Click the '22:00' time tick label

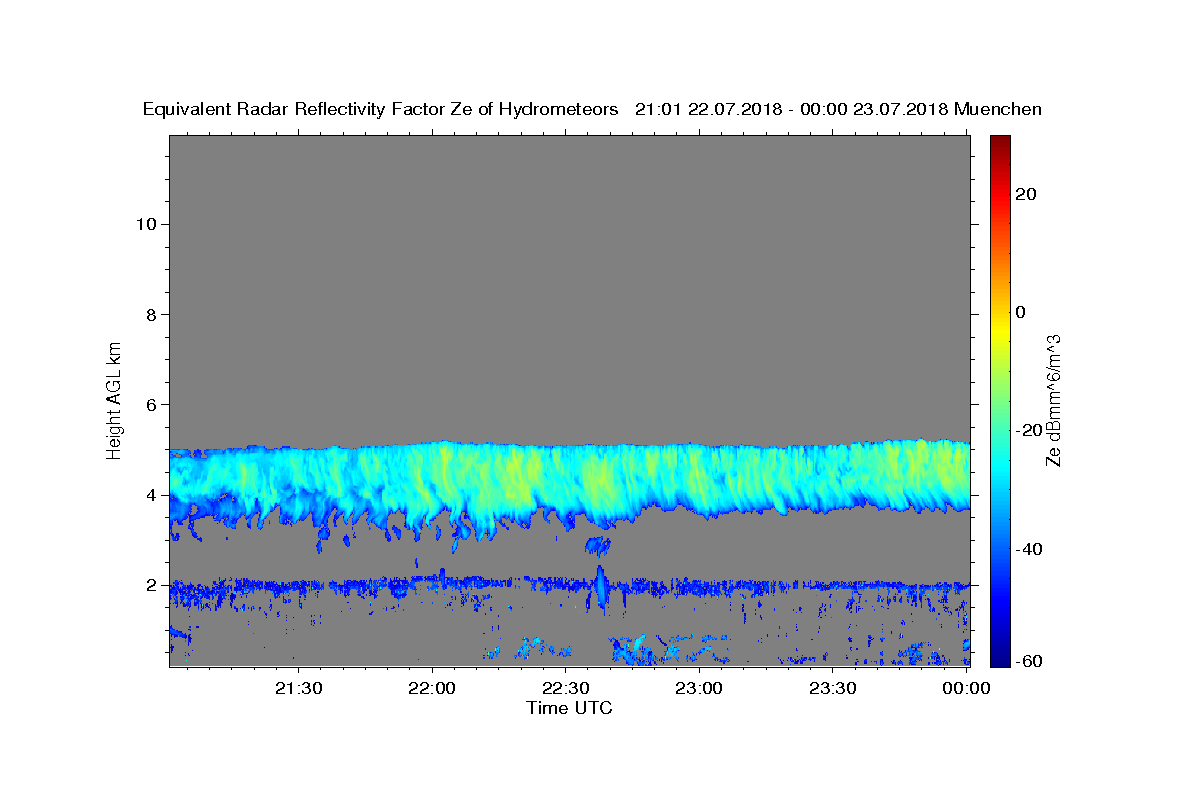pyautogui.click(x=432, y=688)
